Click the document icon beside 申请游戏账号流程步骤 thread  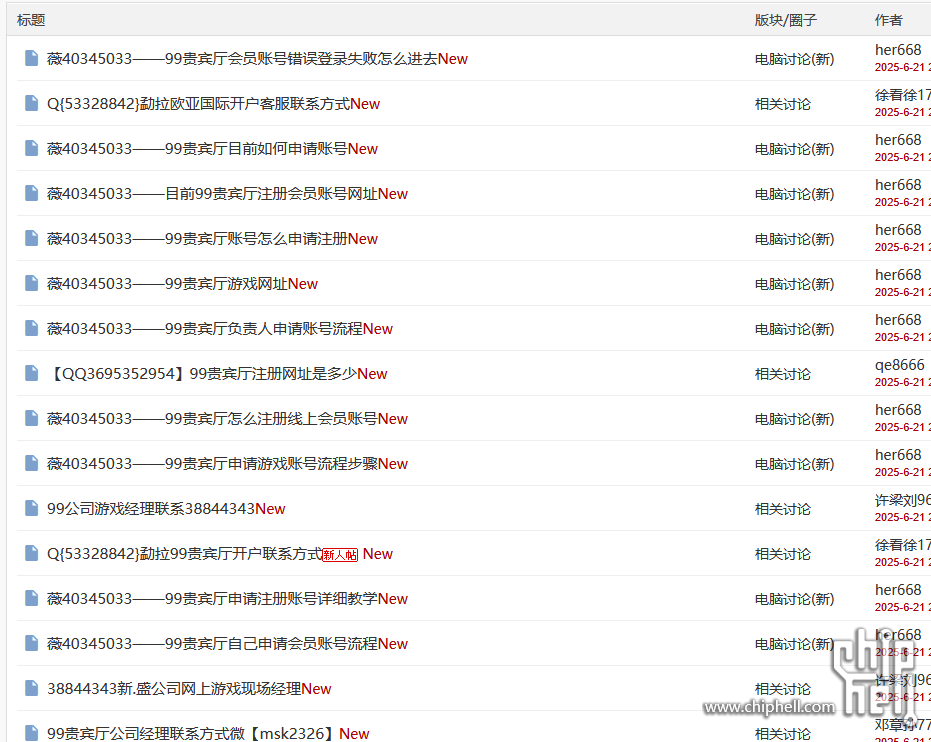(31, 464)
